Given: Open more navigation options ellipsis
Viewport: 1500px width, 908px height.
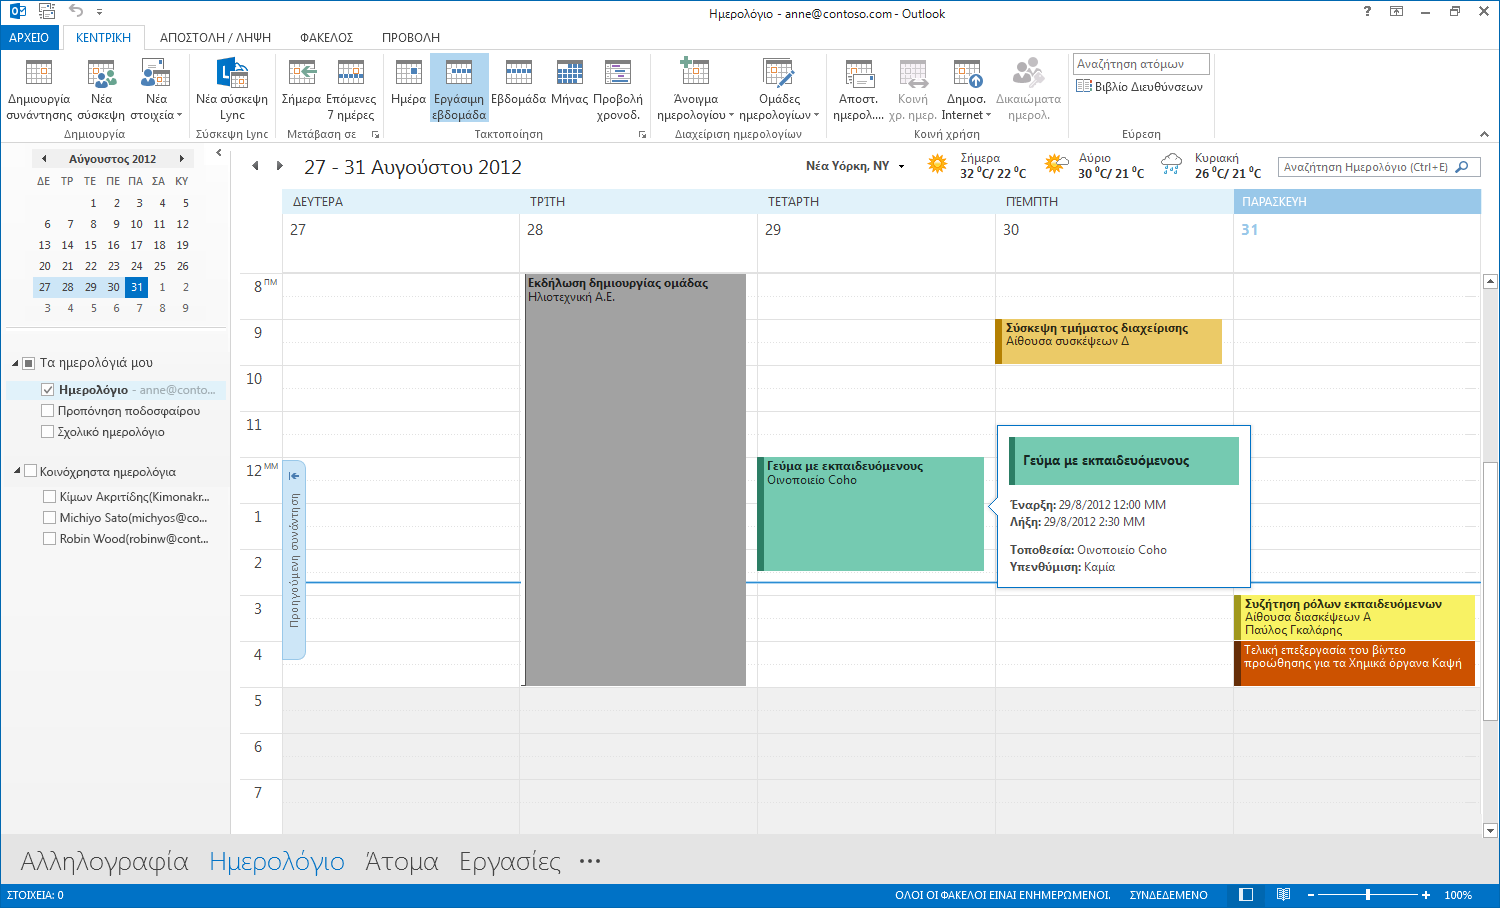Looking at the screenshot, I should [590, 861].
